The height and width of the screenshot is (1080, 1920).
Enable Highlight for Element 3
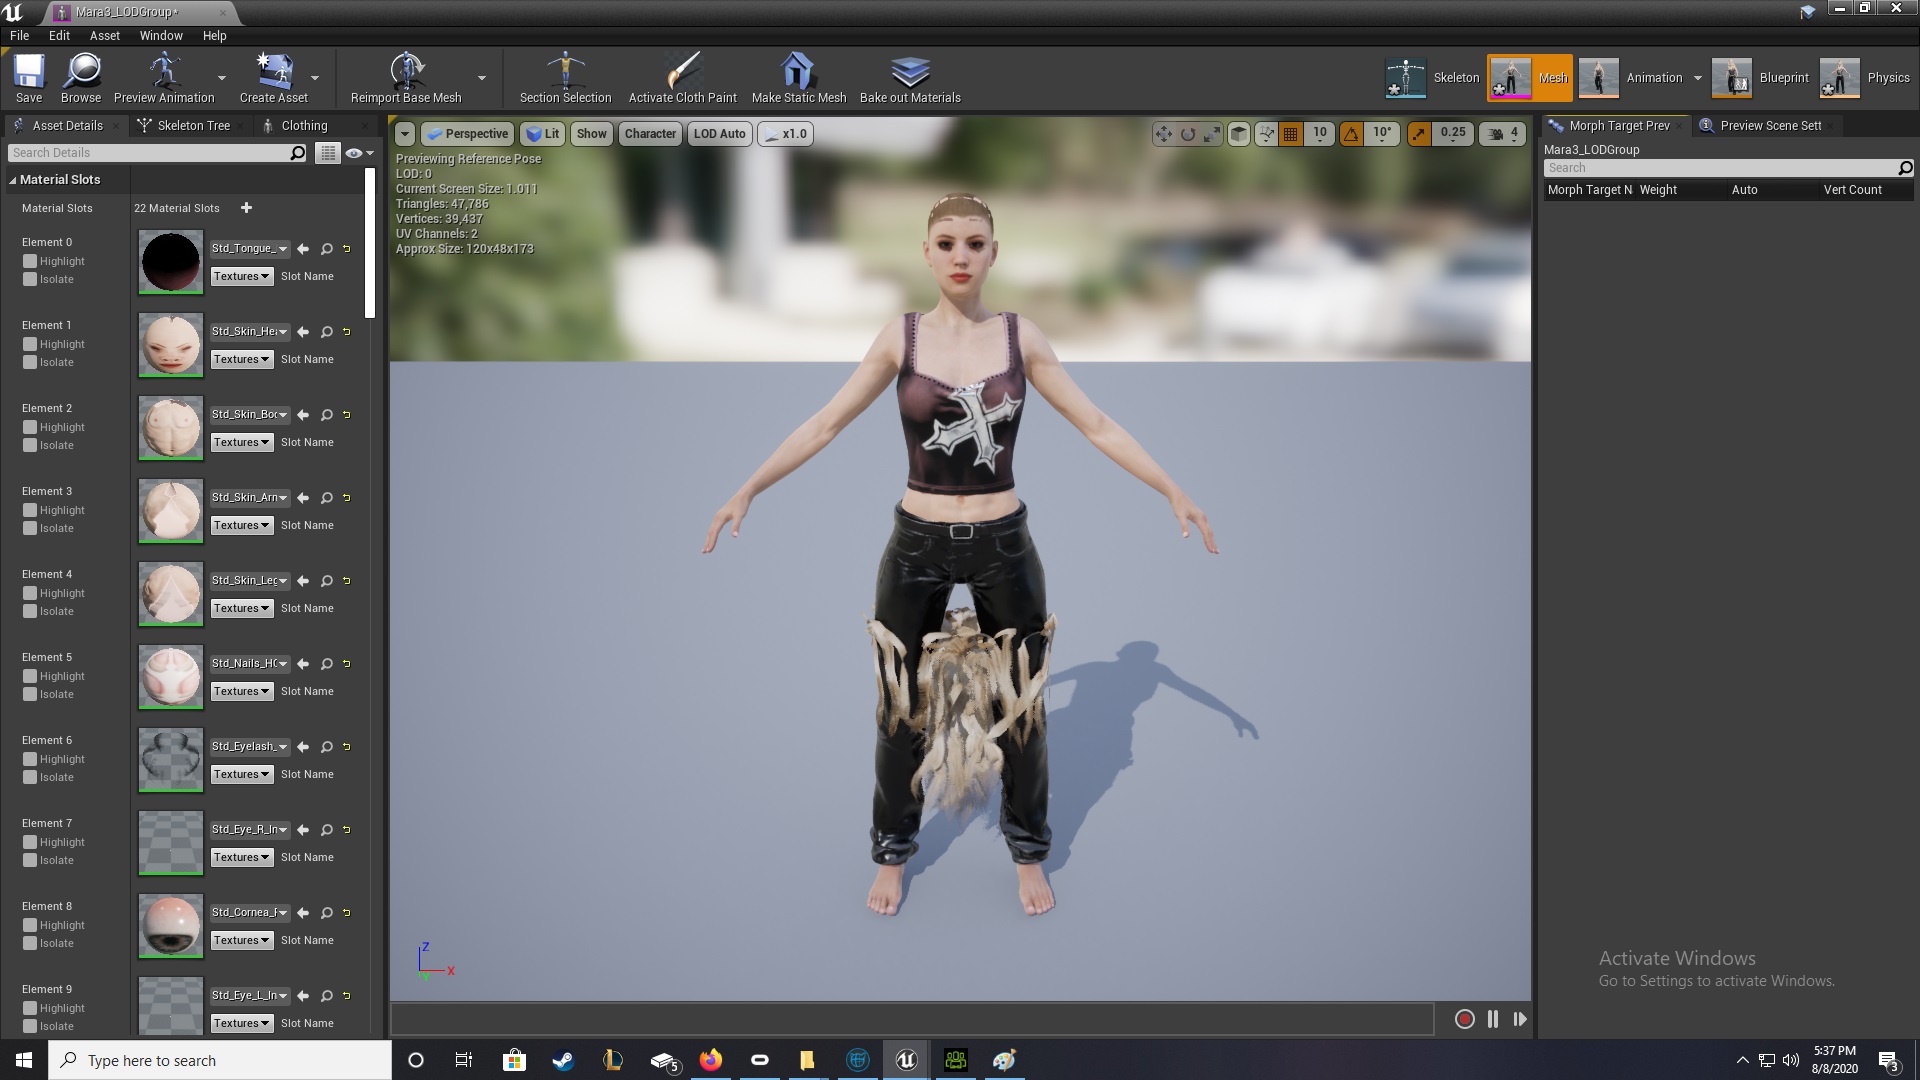tap(30, 510)
